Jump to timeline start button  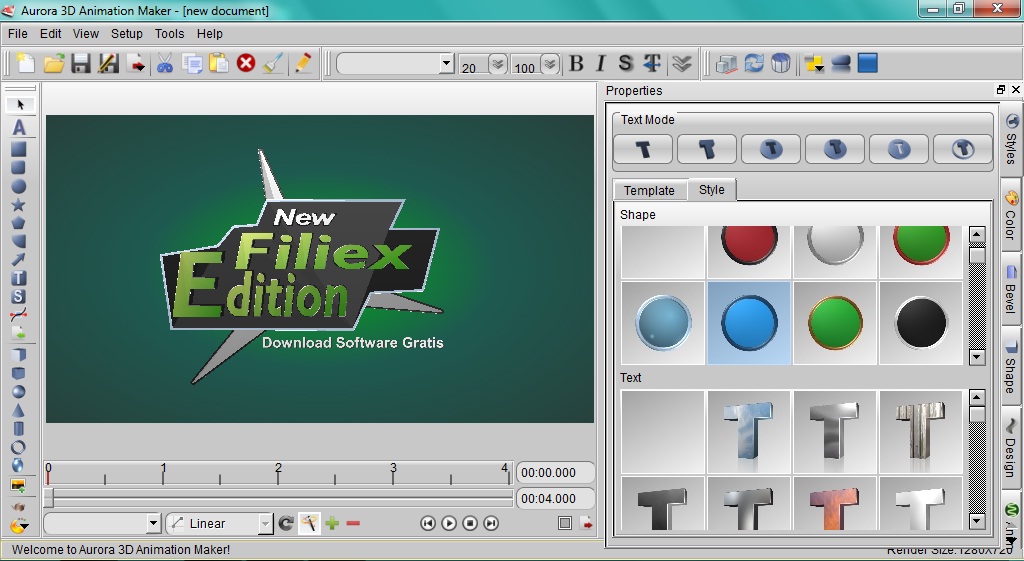click(x=428, y=523)
